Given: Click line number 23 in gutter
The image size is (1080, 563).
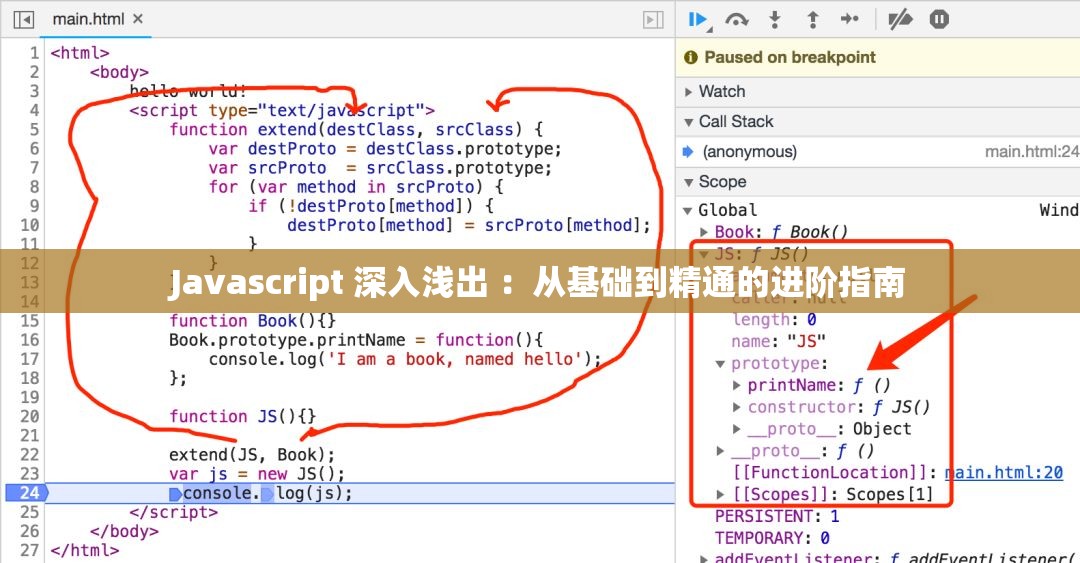Looking at the screenshot, I should pyautogui.click(x=30, y=474).
